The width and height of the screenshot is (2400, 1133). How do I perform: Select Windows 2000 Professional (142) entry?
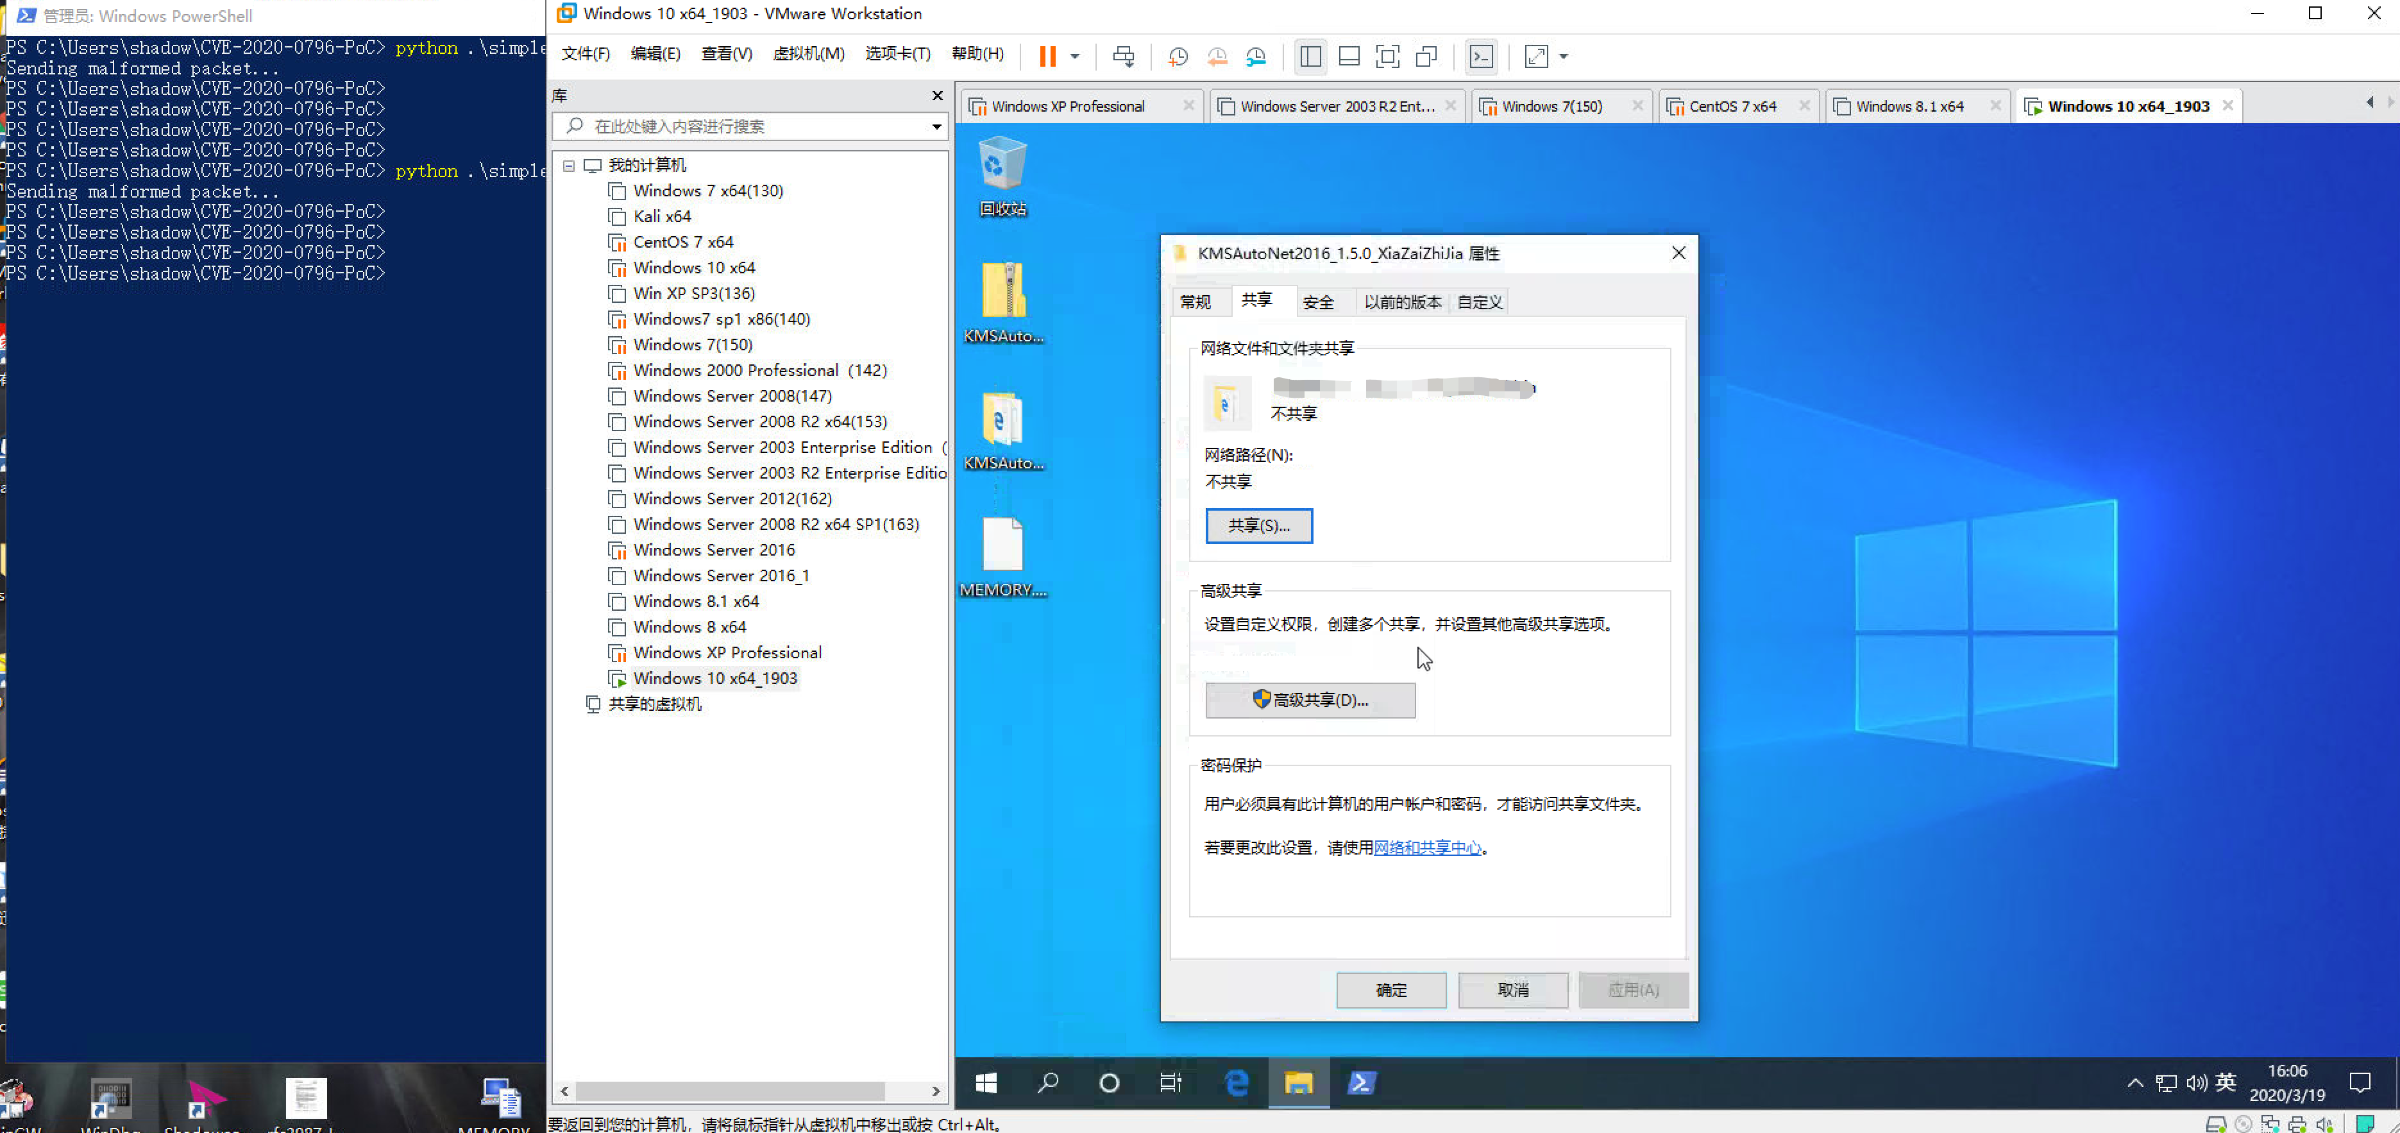point(760,370)
